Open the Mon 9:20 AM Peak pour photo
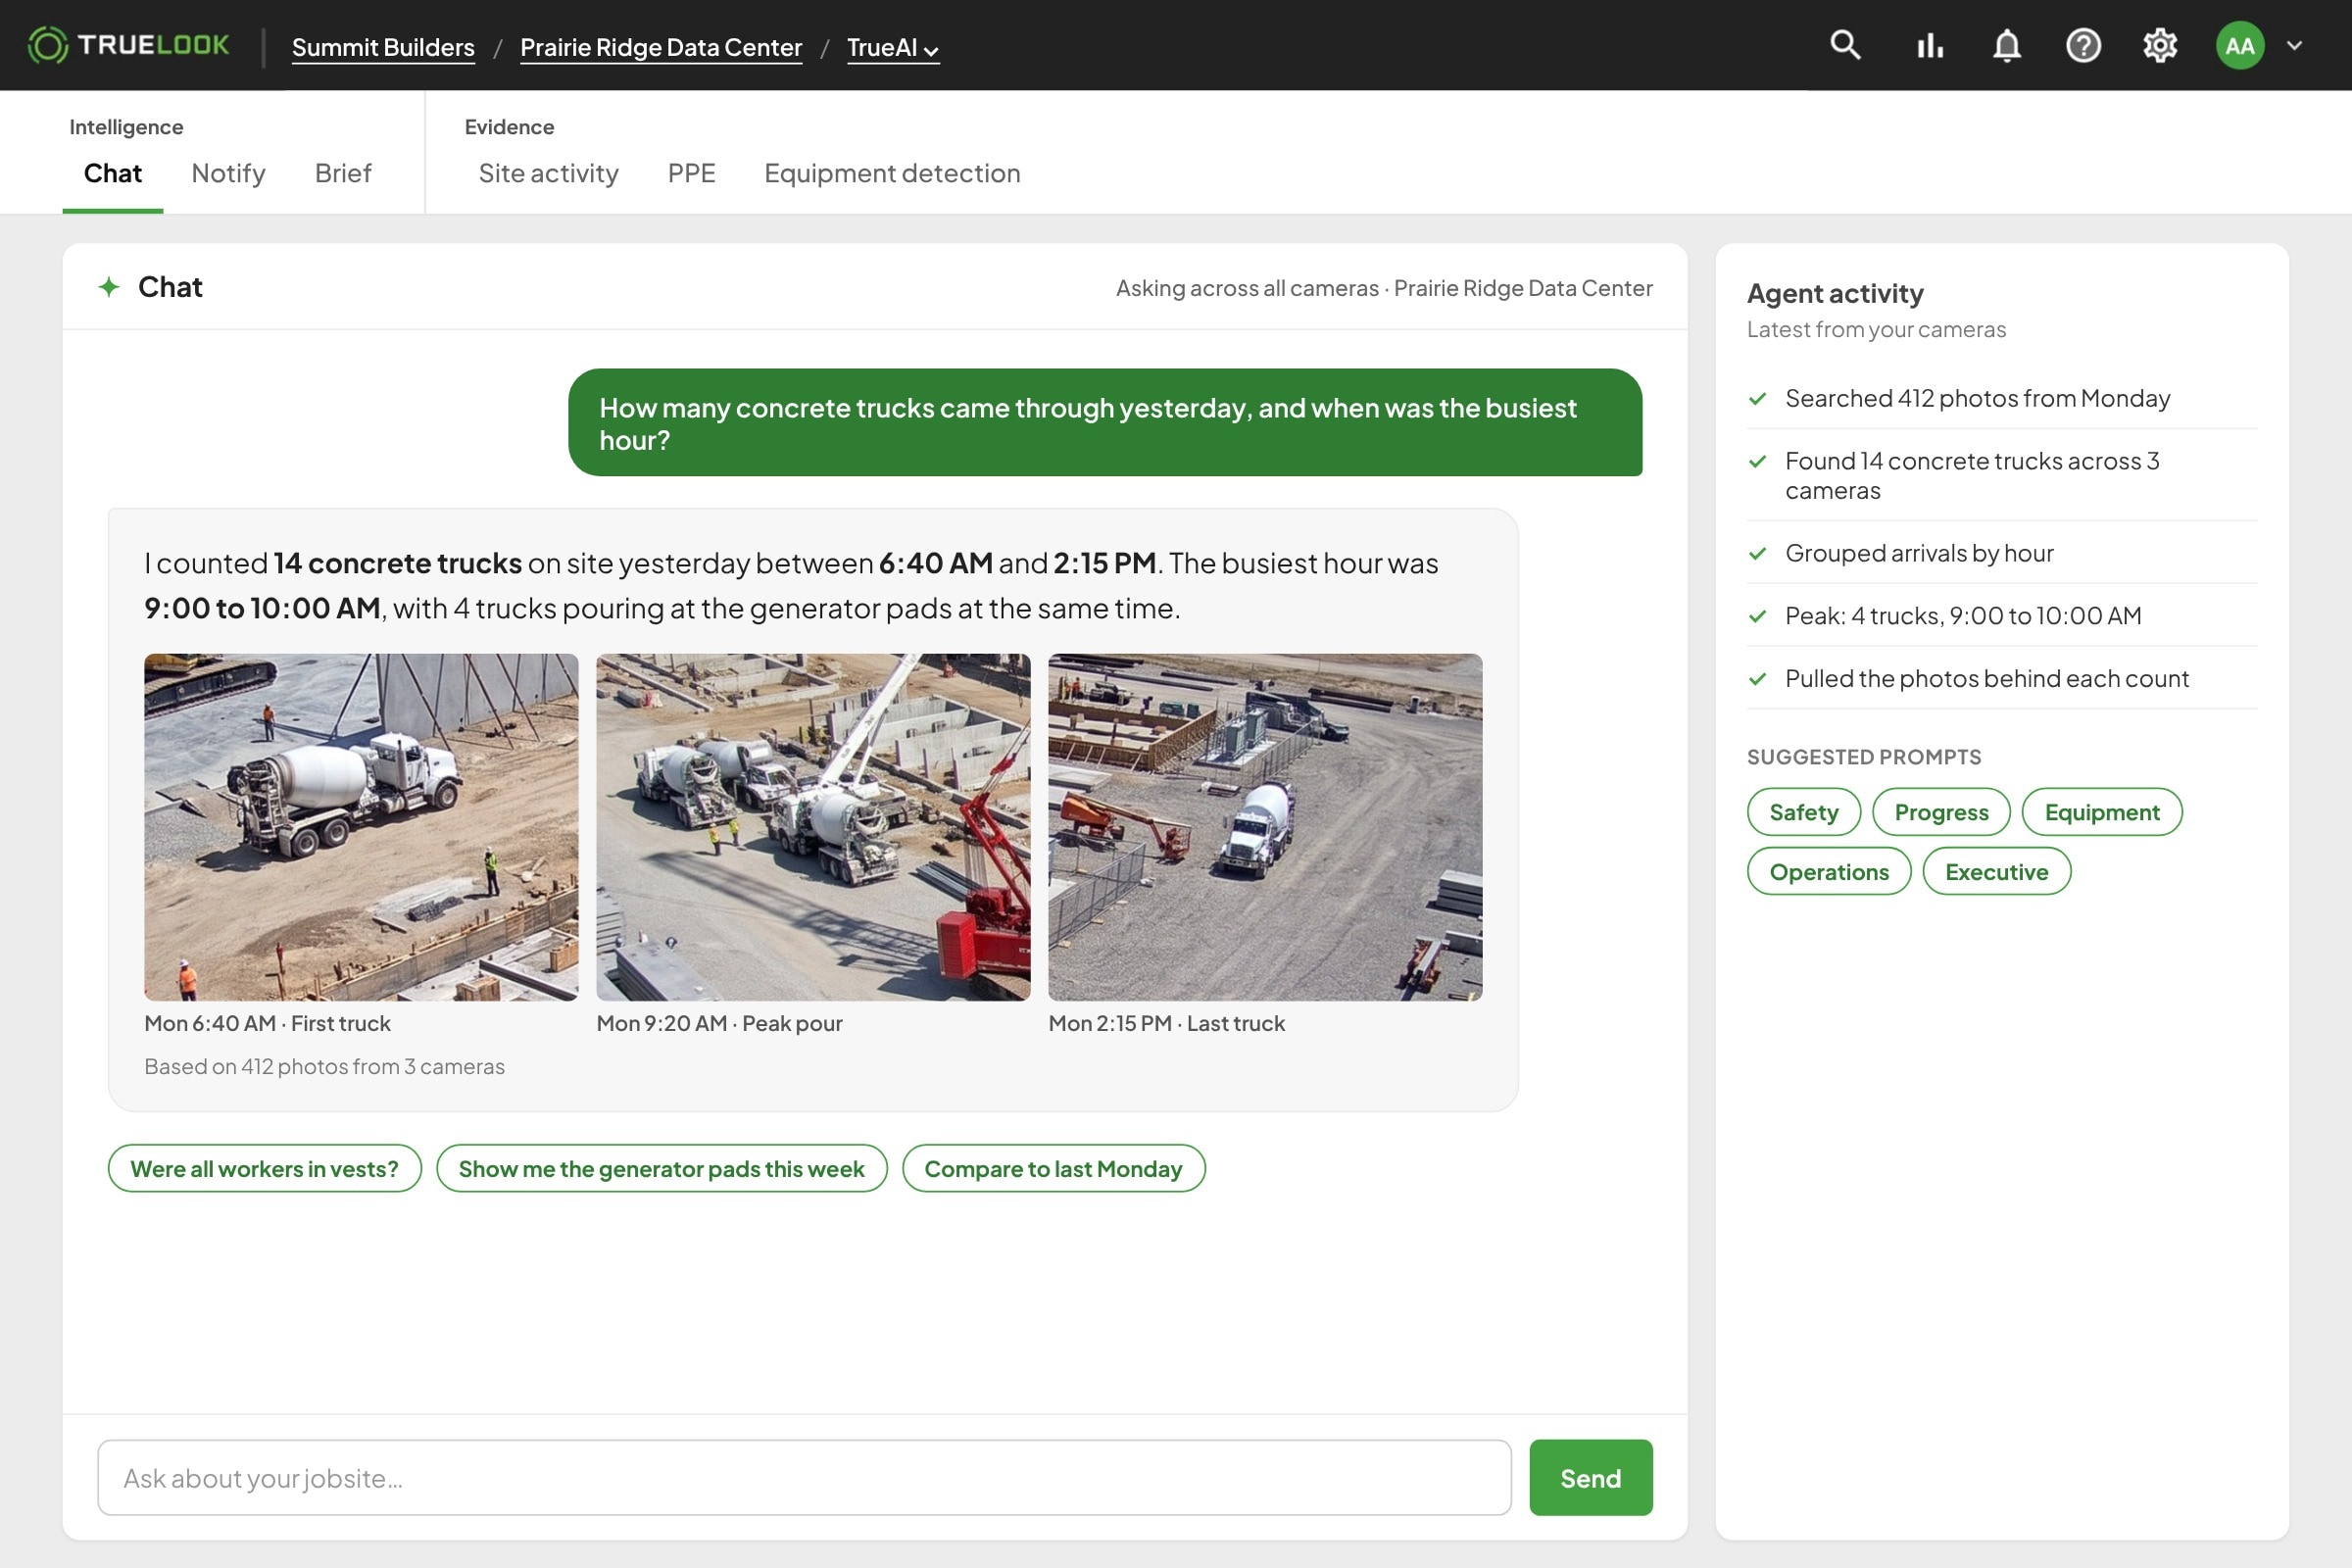 coord(813,826)
